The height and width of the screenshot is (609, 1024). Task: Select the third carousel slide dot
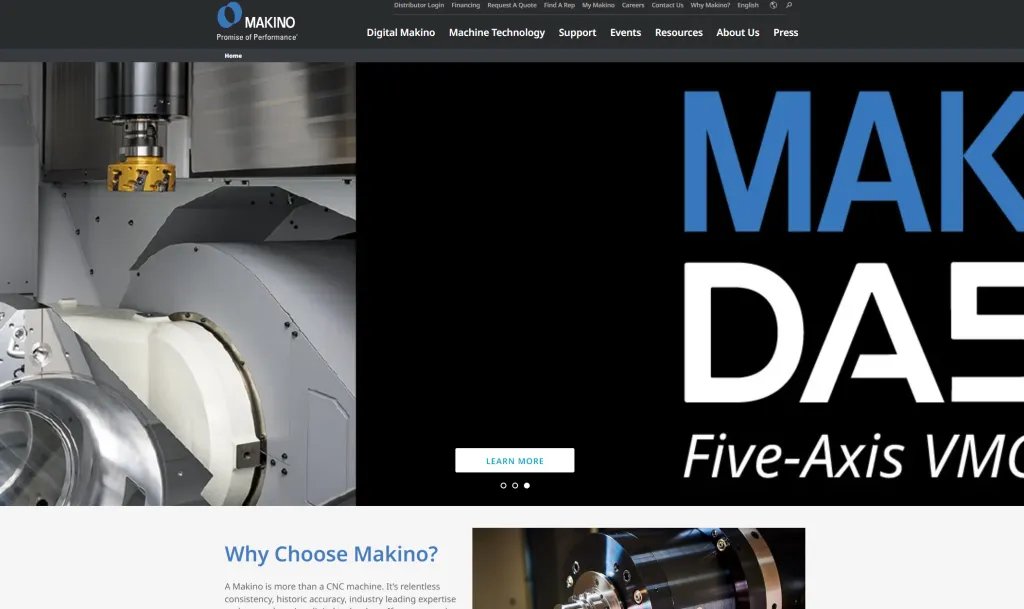click(527, 486)
